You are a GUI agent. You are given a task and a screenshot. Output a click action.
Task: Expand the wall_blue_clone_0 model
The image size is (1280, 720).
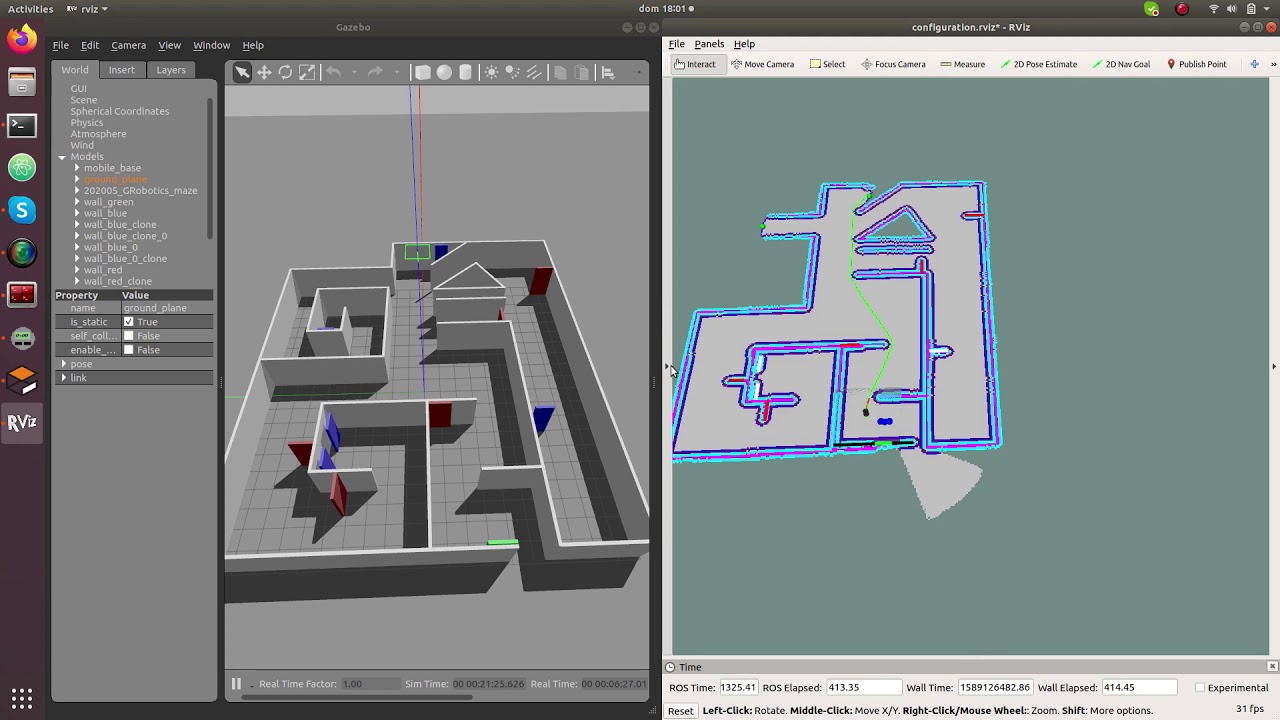tap(77, 236)
